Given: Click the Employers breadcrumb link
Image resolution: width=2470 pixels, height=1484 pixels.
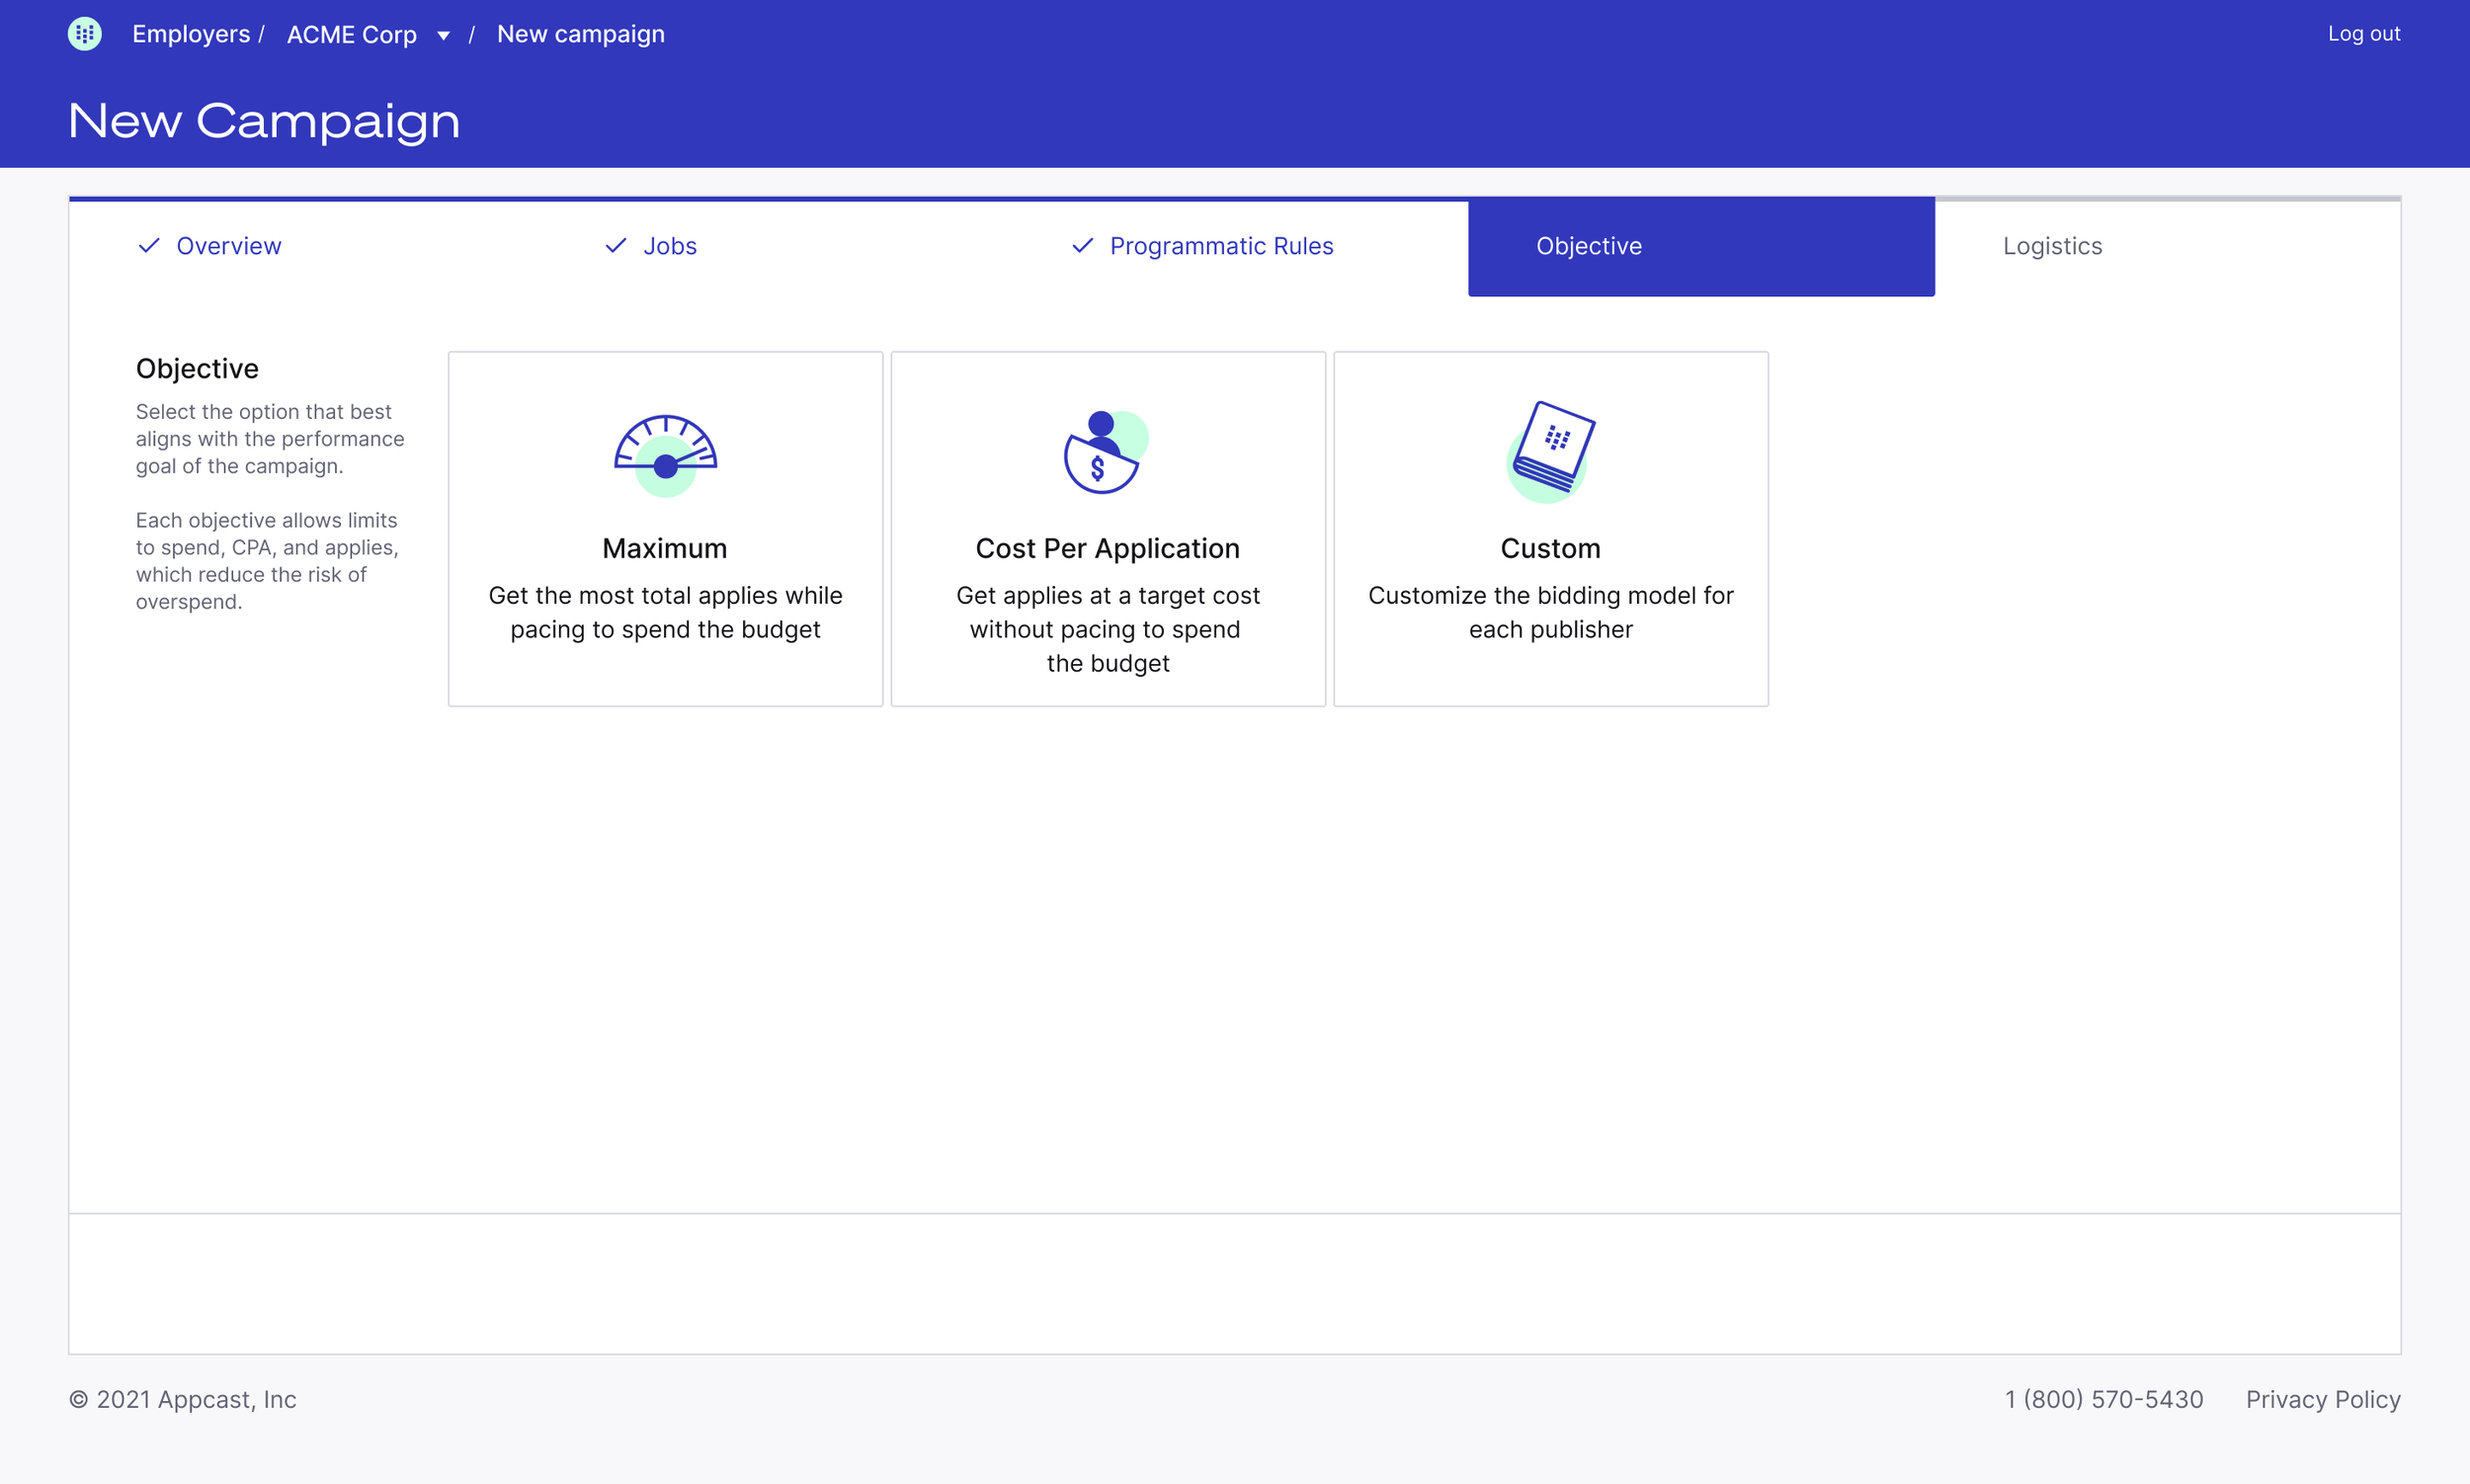Looking at the screenshot, I should point(191,34).
